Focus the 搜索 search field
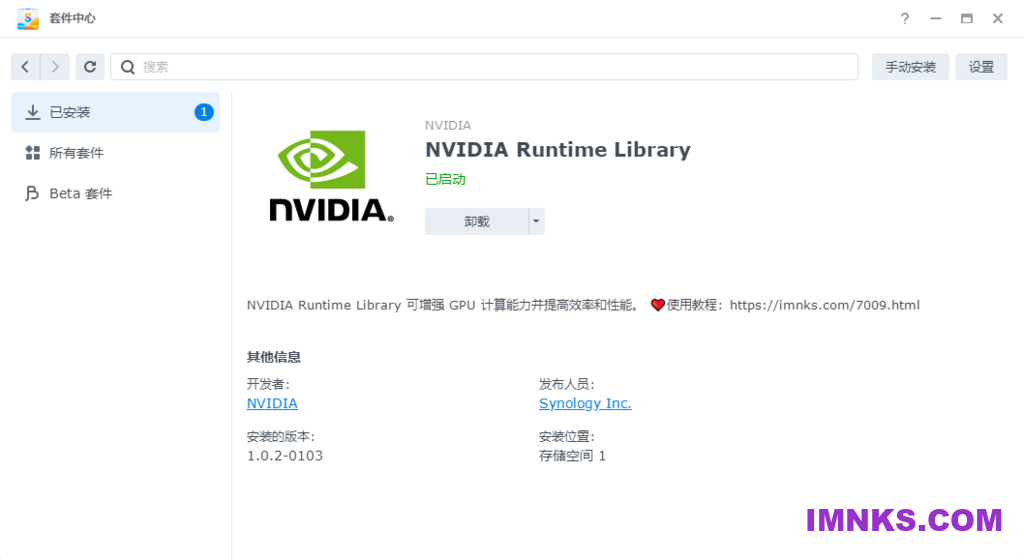 (484, 67)
